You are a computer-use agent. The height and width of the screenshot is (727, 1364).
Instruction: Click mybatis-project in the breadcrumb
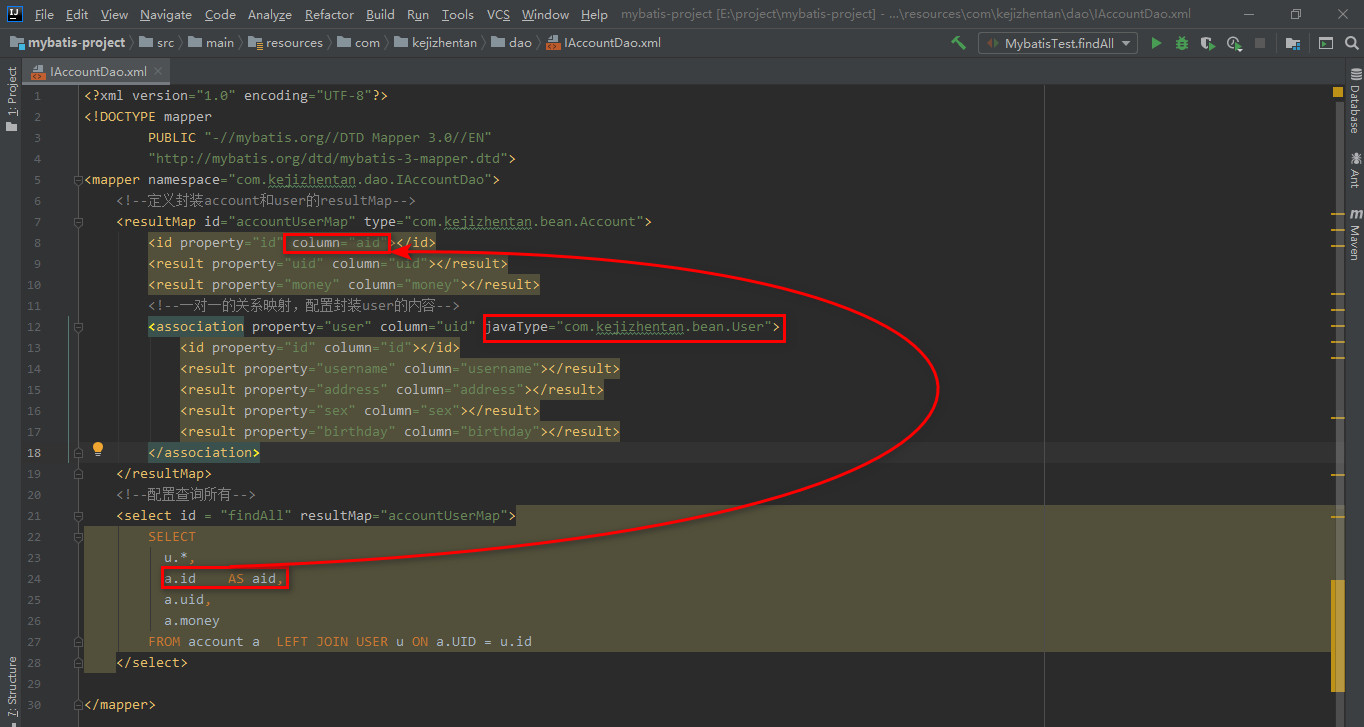point(67,43)
